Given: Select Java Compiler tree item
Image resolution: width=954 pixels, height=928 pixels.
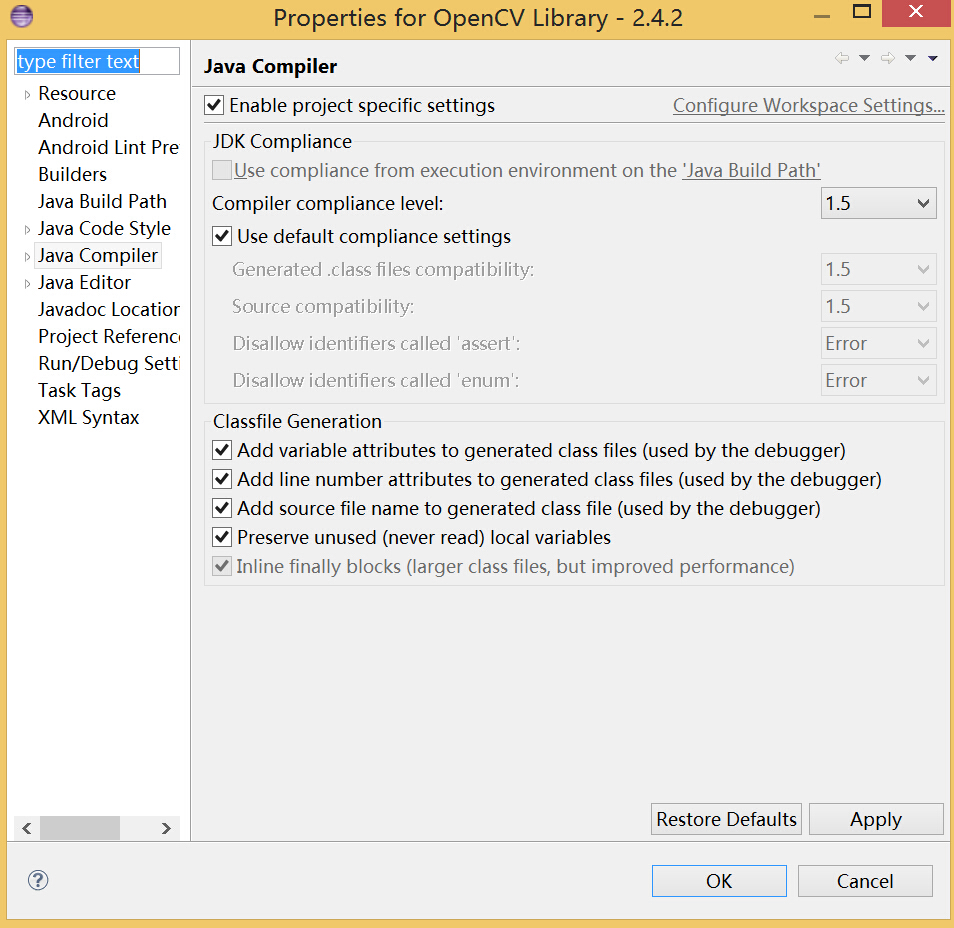Looking at the screenshot, I should click(x=98, y=256).
